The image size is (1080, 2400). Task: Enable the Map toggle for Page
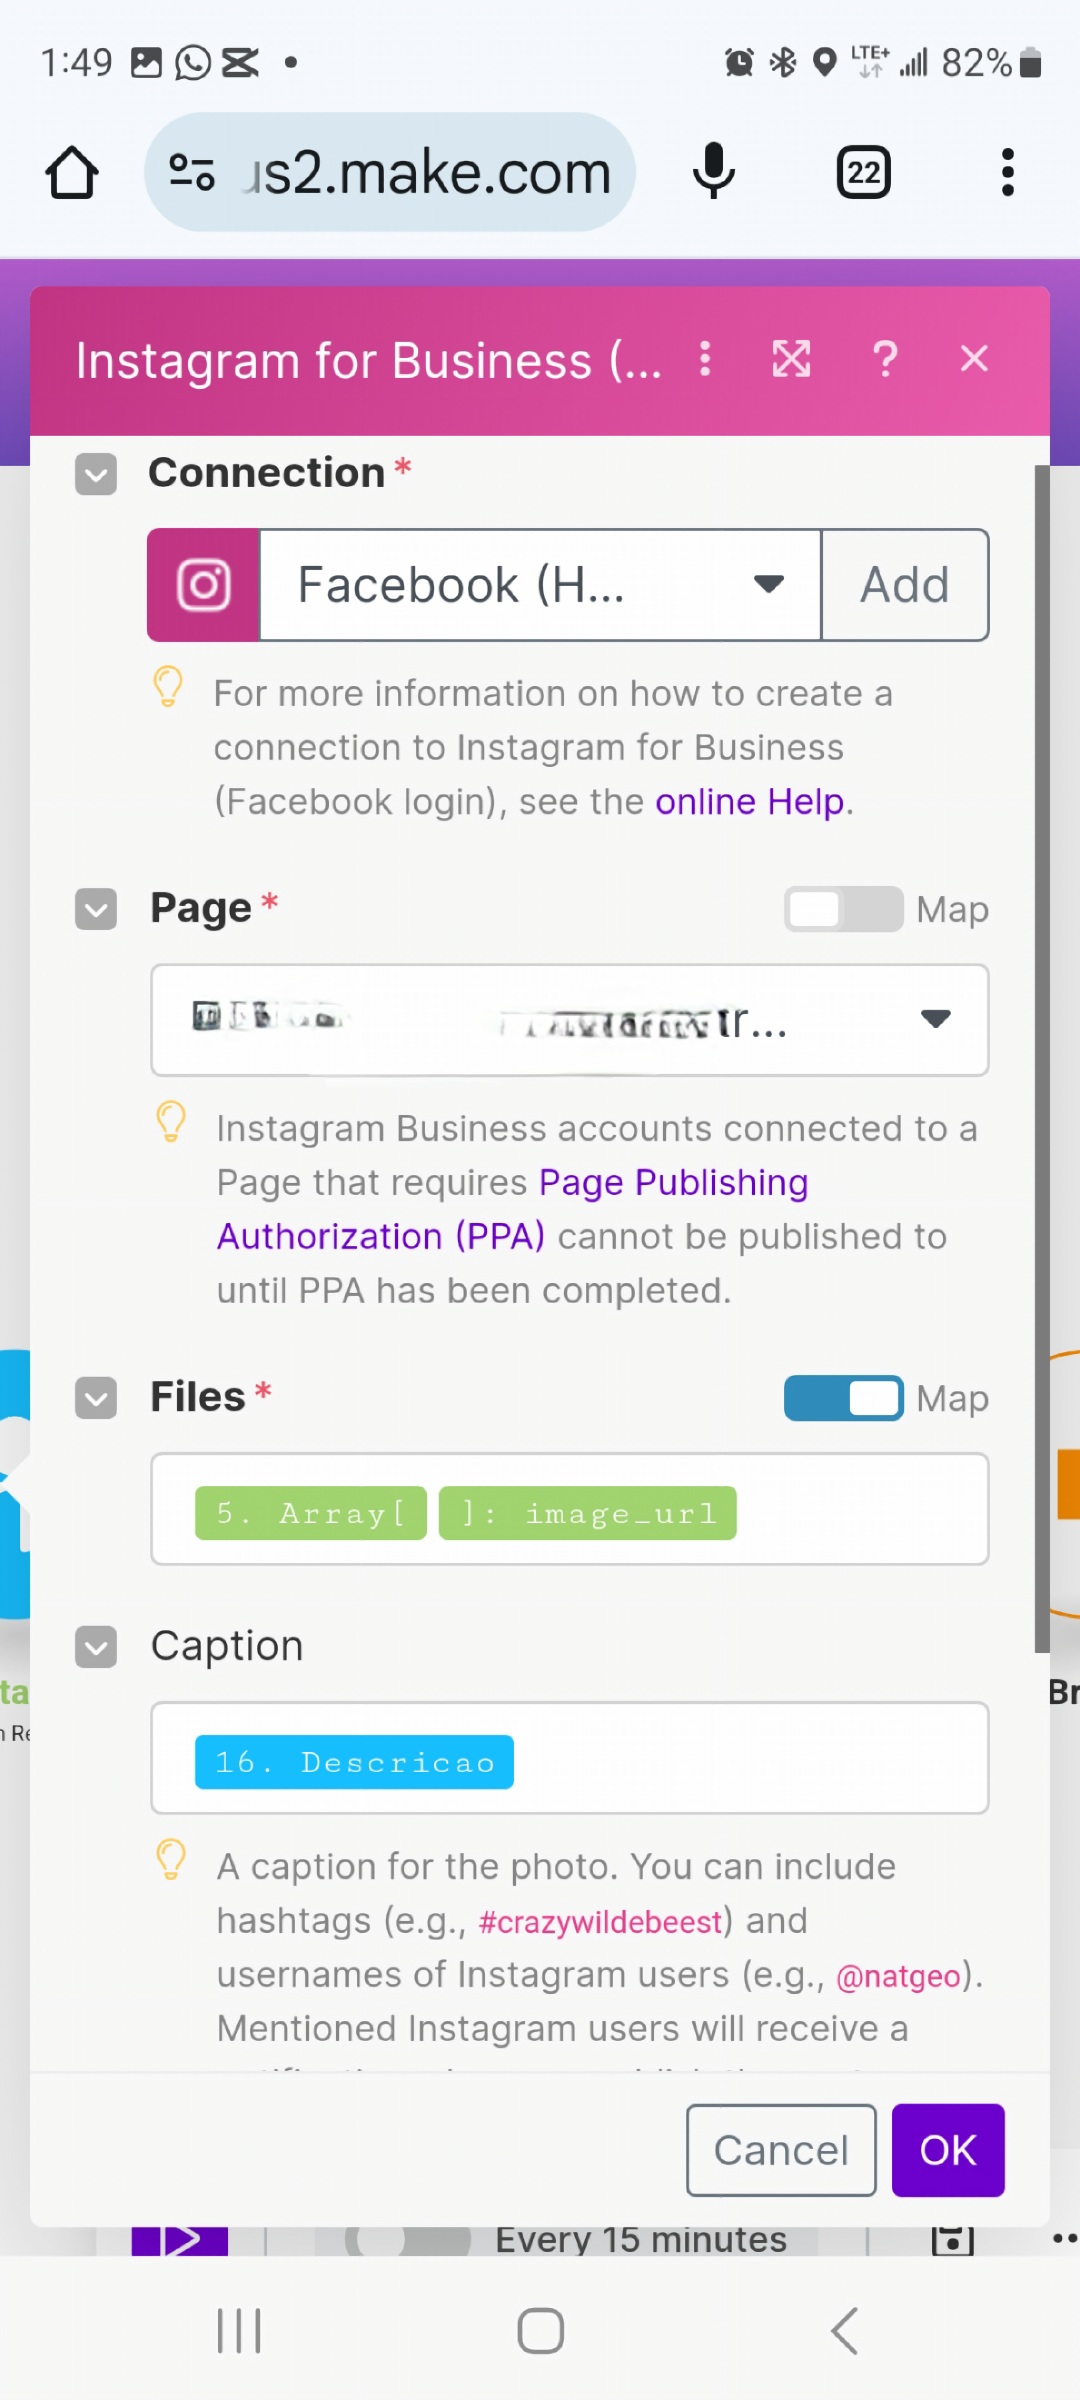tap(843, 909)
